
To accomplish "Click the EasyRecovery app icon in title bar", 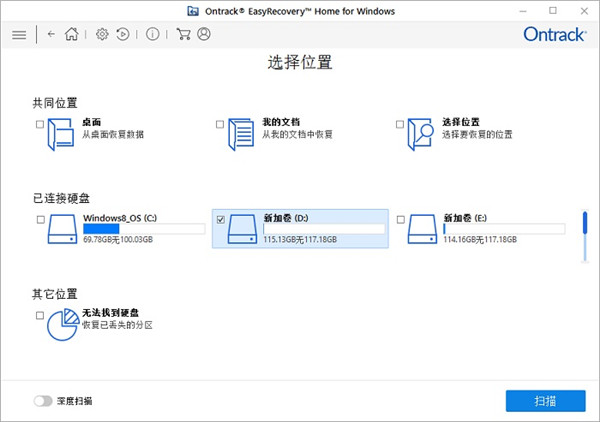I will click(x=193, y=11).
